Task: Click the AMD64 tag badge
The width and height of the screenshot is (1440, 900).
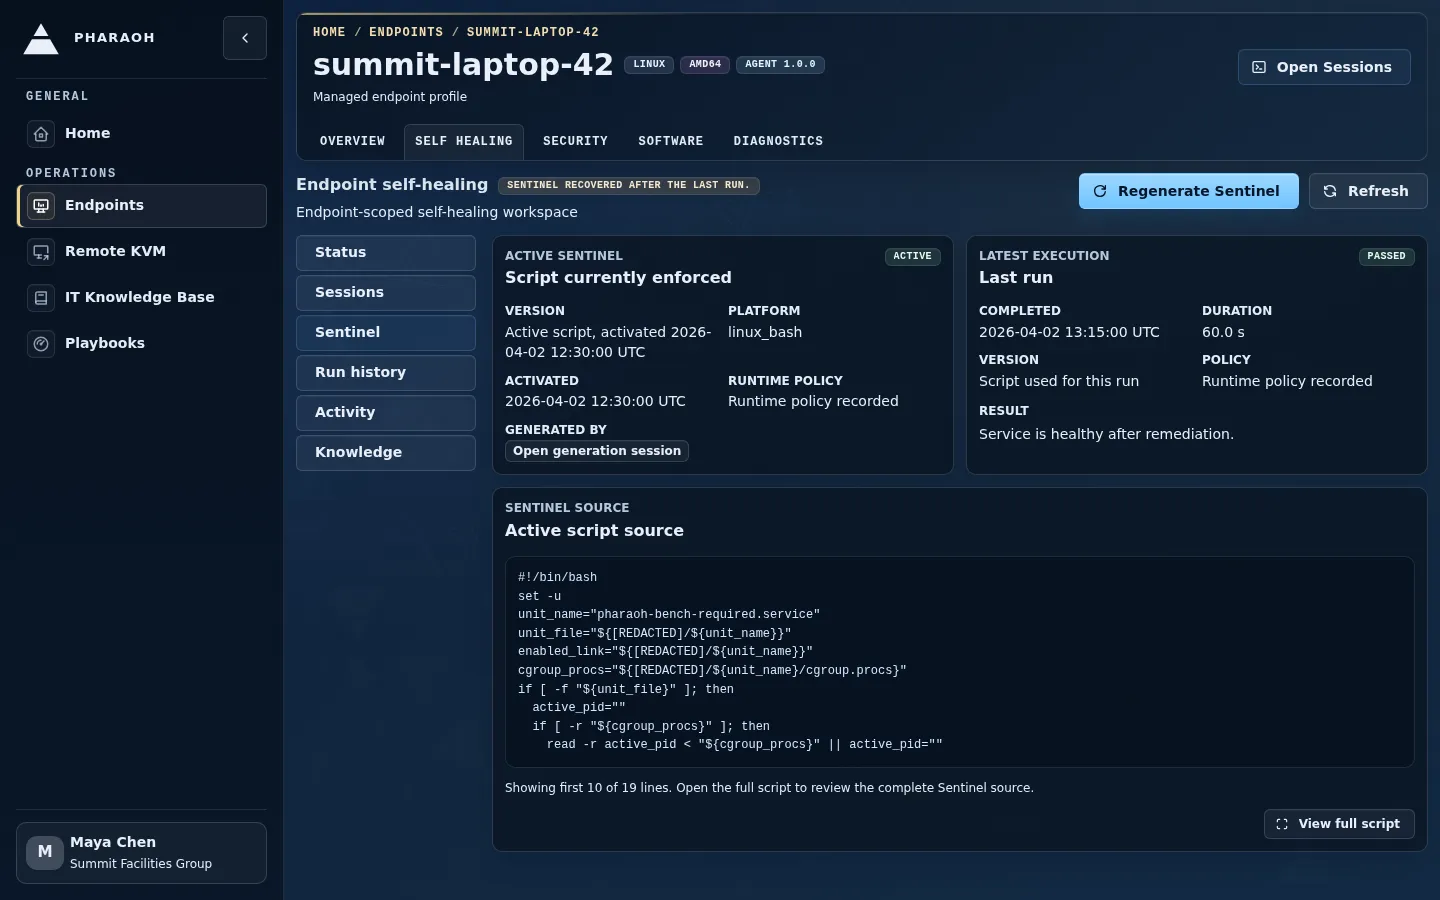Action: 705,64
